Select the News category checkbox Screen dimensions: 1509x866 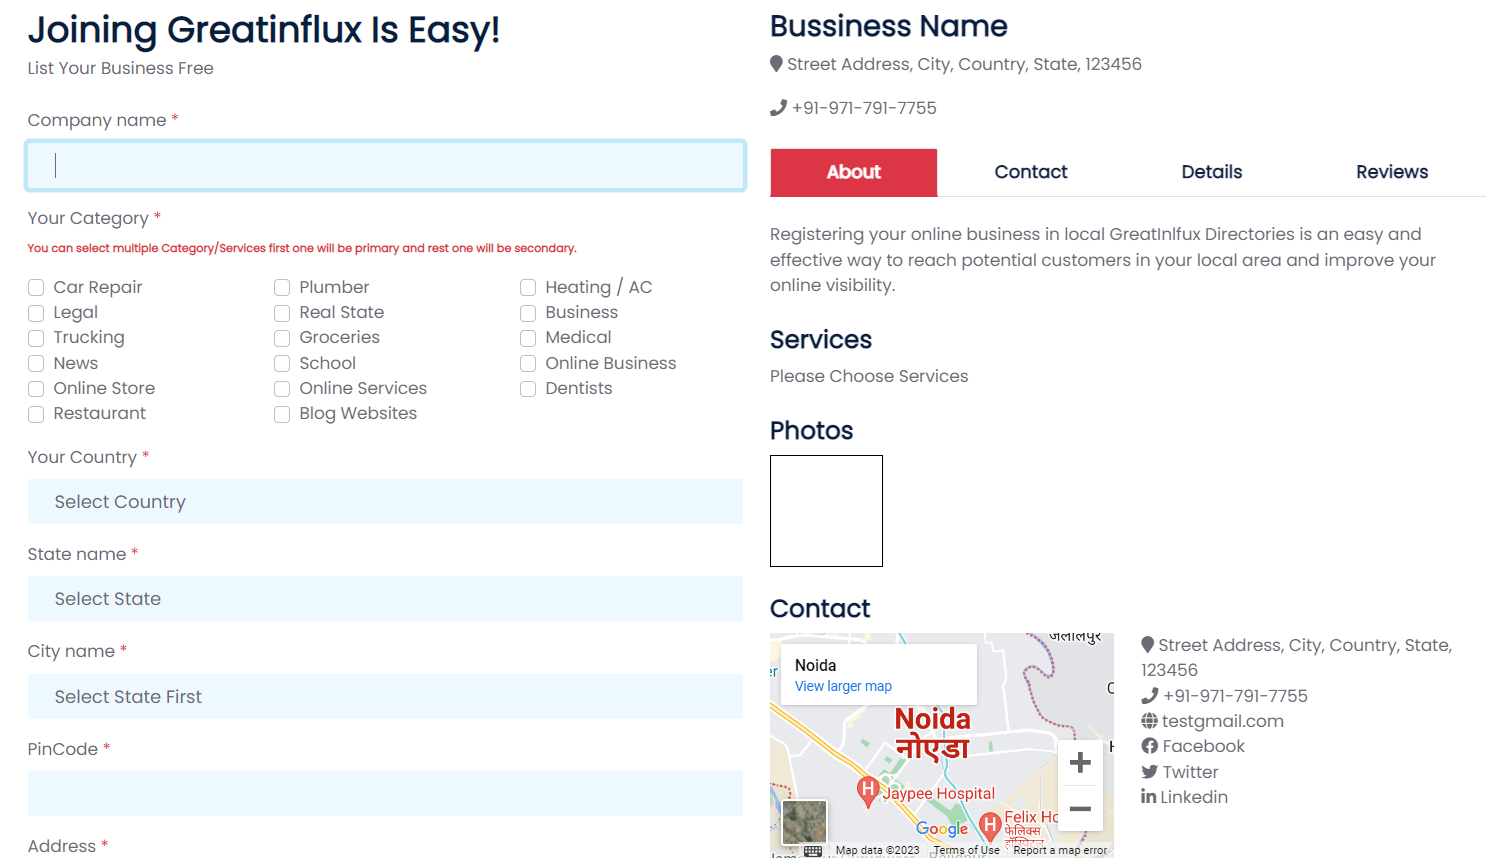tap(36, 363)
